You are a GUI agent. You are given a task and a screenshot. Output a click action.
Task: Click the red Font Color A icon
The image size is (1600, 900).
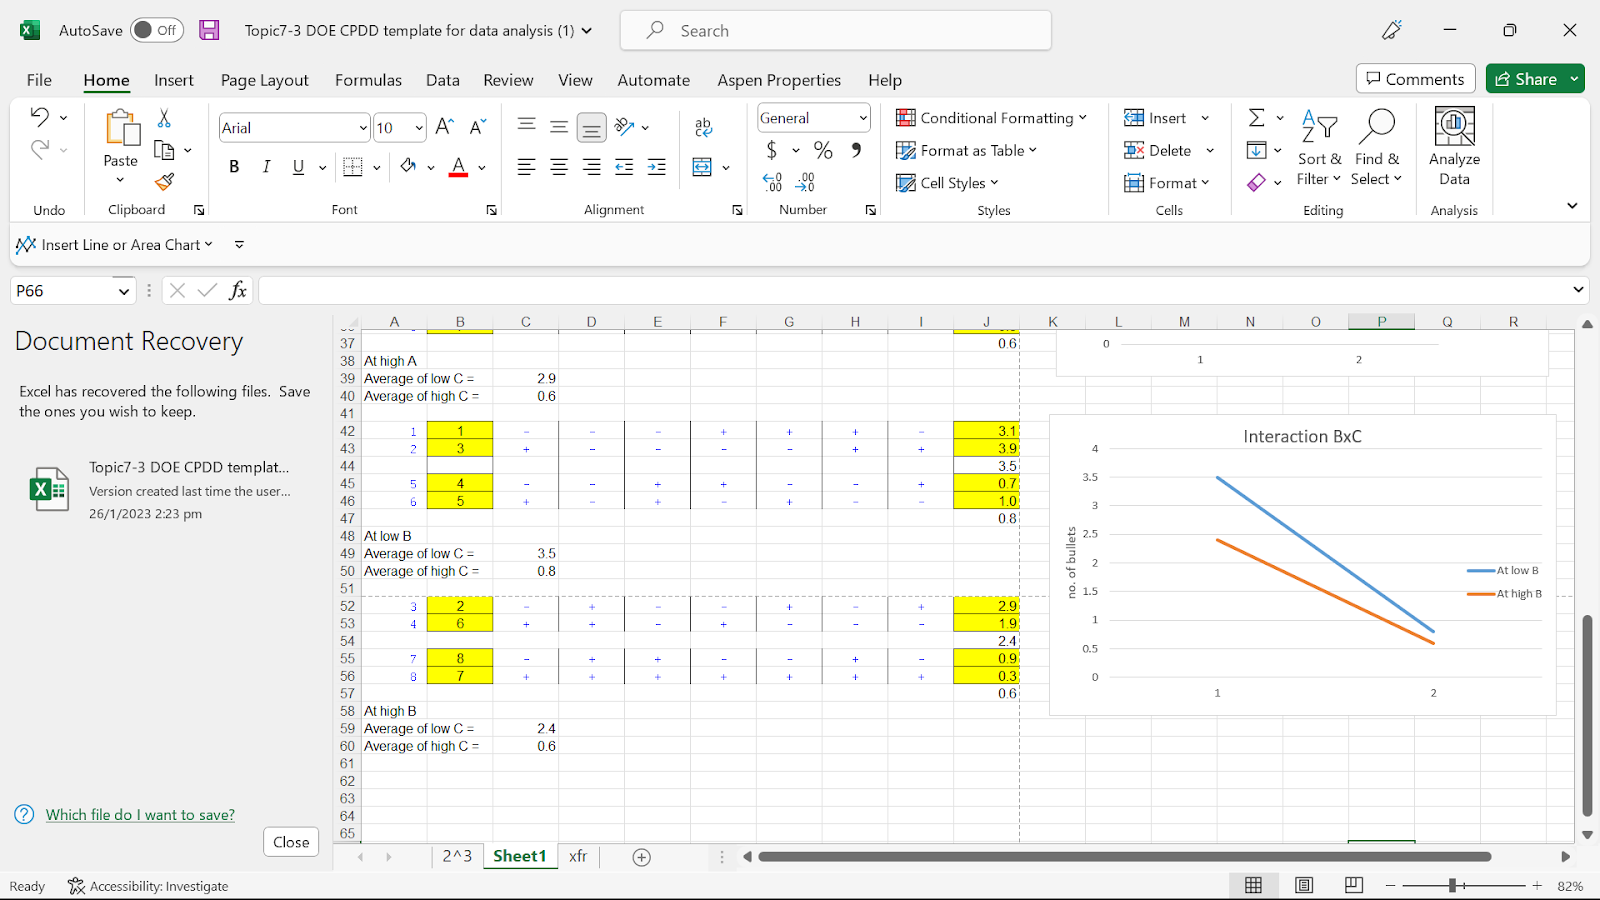[x=458, y=167]
